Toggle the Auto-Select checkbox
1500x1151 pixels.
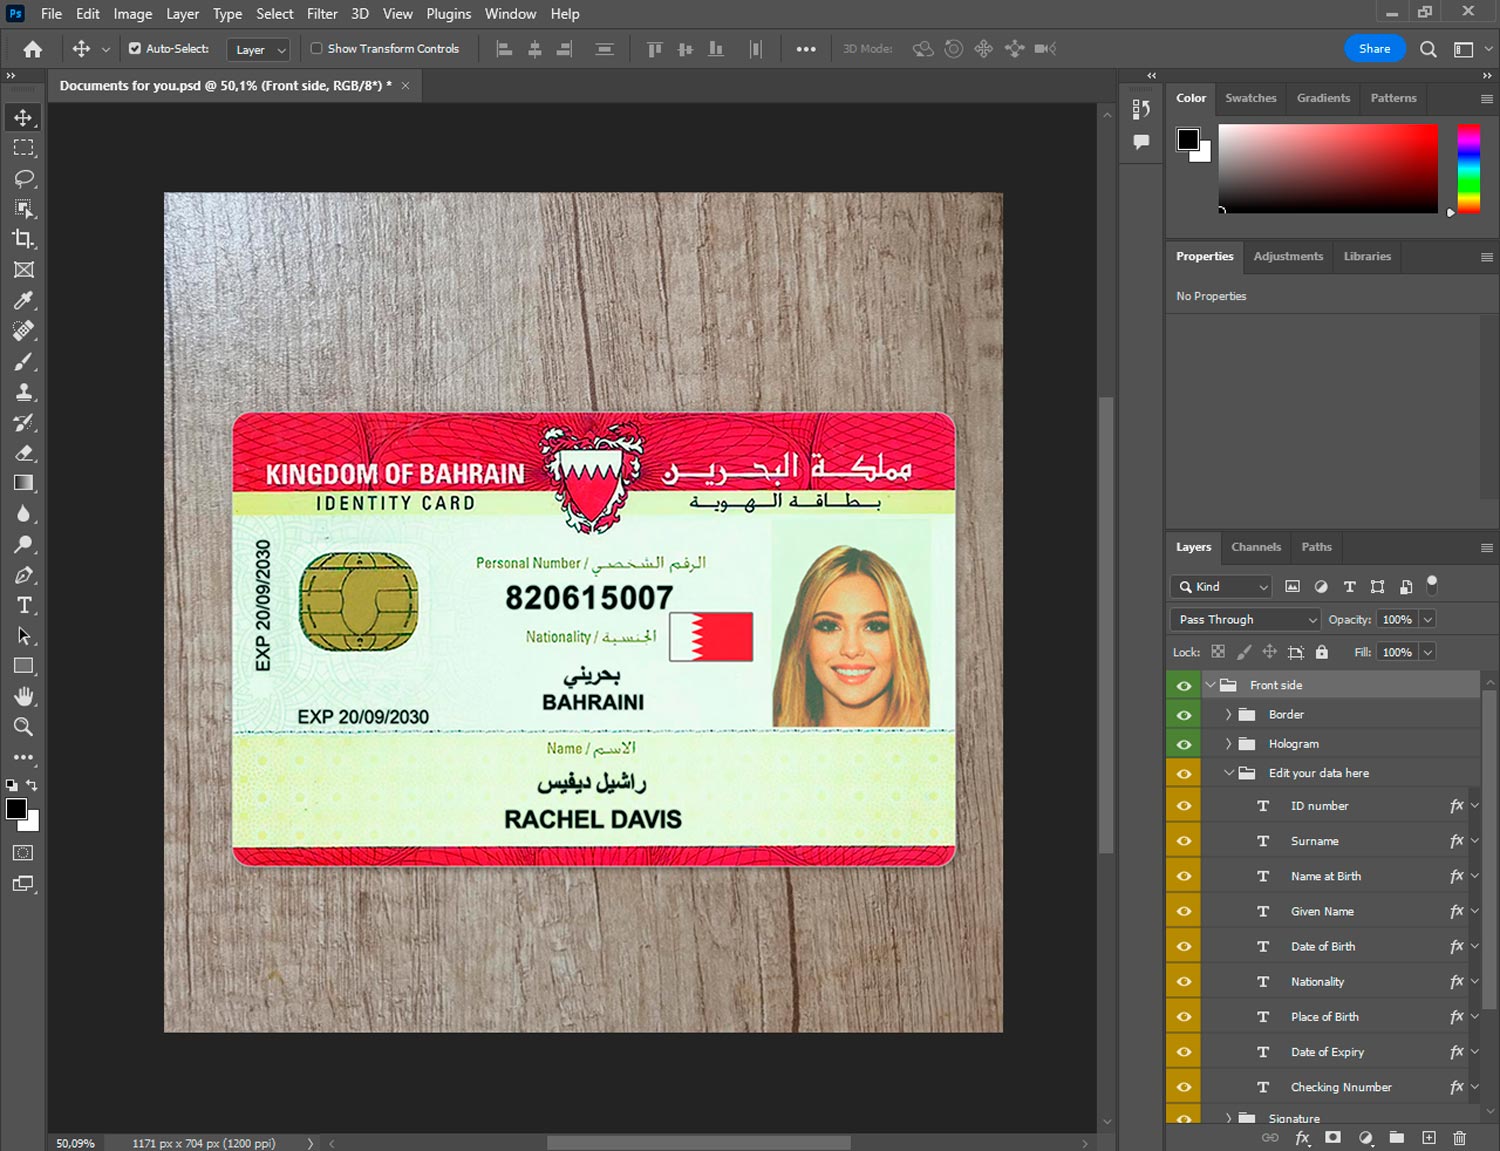[135, 48]
